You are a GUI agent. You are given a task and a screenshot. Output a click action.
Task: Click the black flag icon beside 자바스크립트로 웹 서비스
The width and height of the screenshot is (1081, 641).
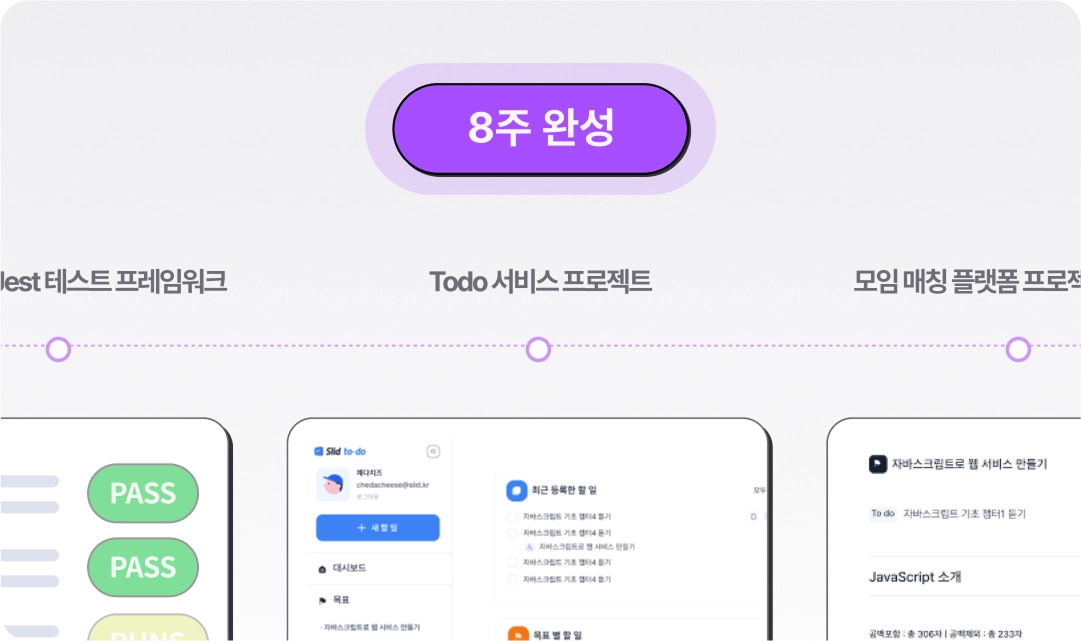pos(878,464)
